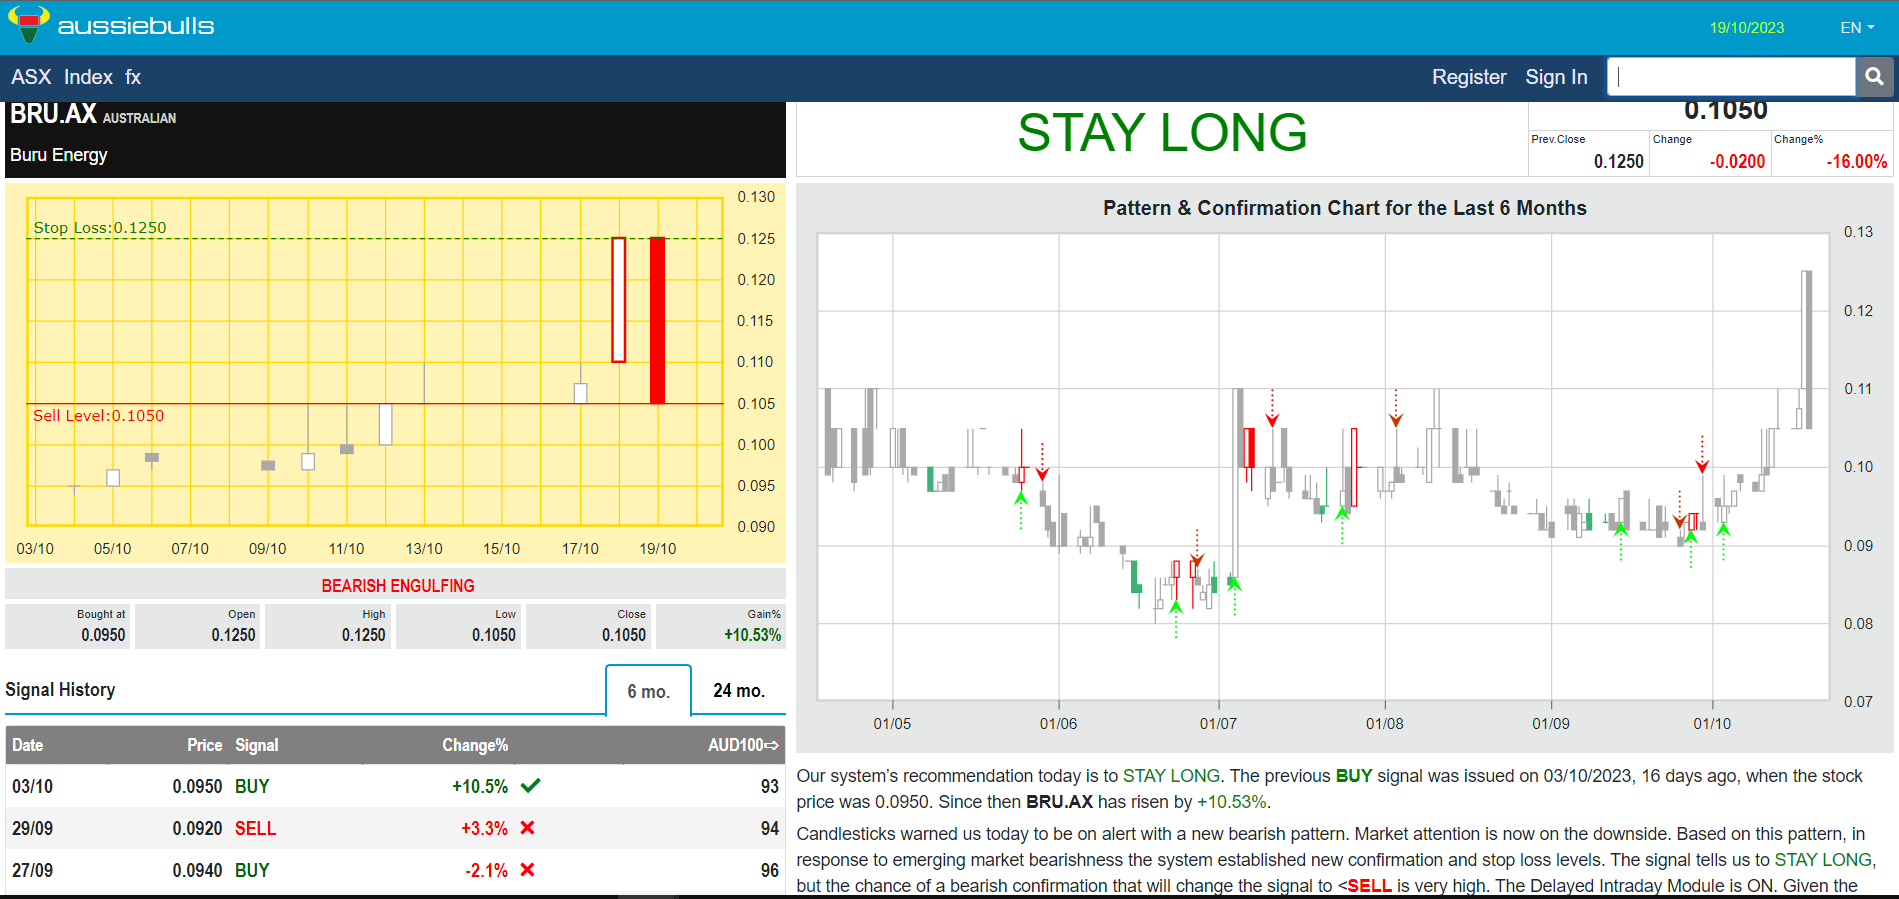Click the arrow icon beside AUD100 header
This screenshot has width=1899, height=899.
tap(772, 745)
